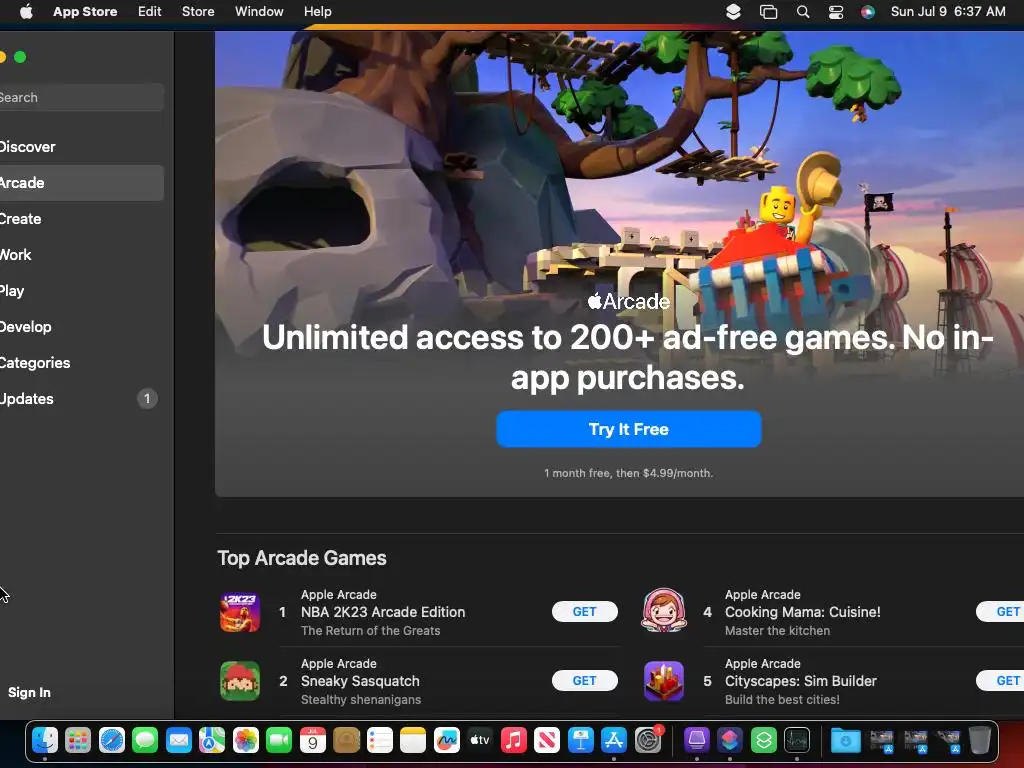Open Maps app in the dock

point(212,740)
